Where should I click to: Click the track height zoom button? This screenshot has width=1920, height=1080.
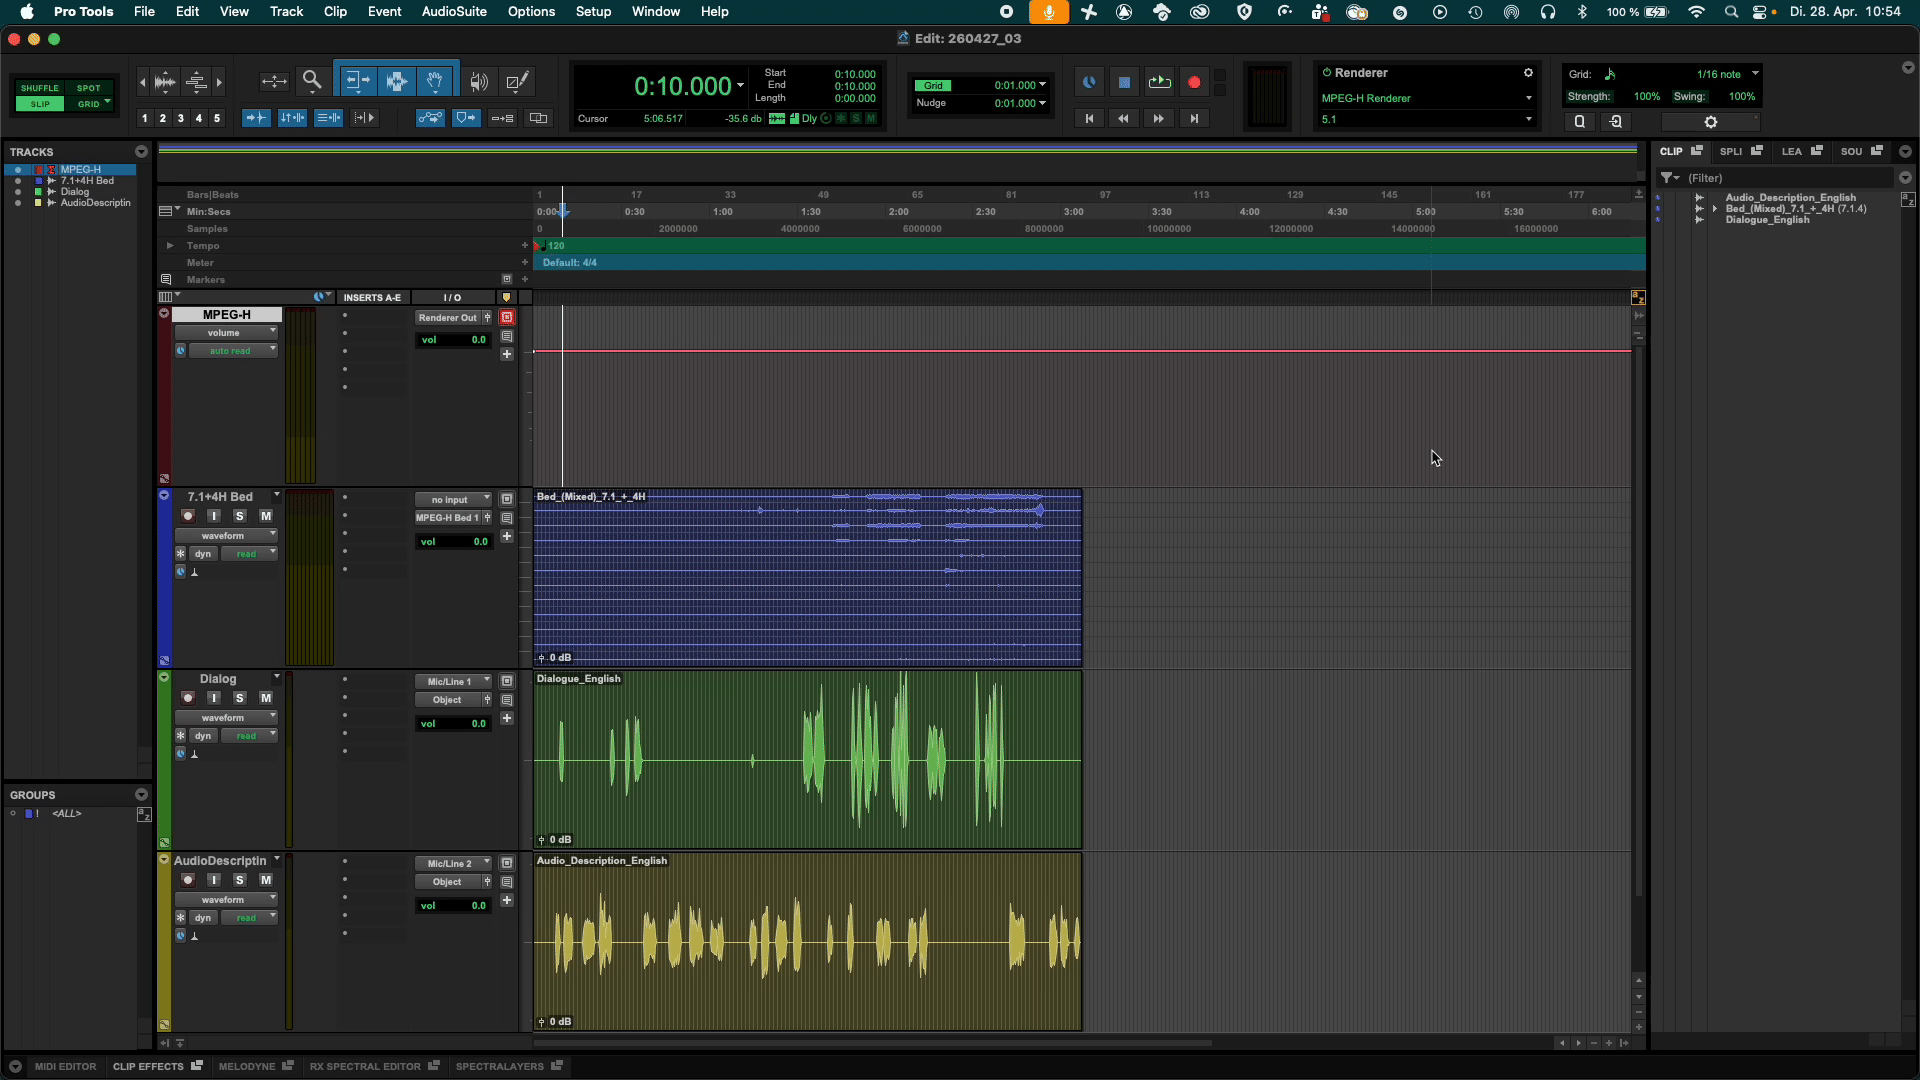coord(197,81)
